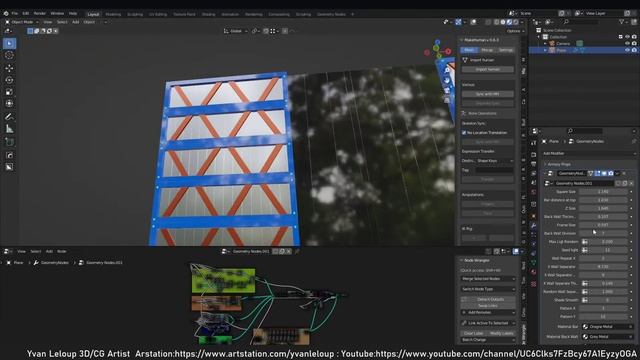
Task: Click the outliner filter funnel icon
Action: point(621,22)
